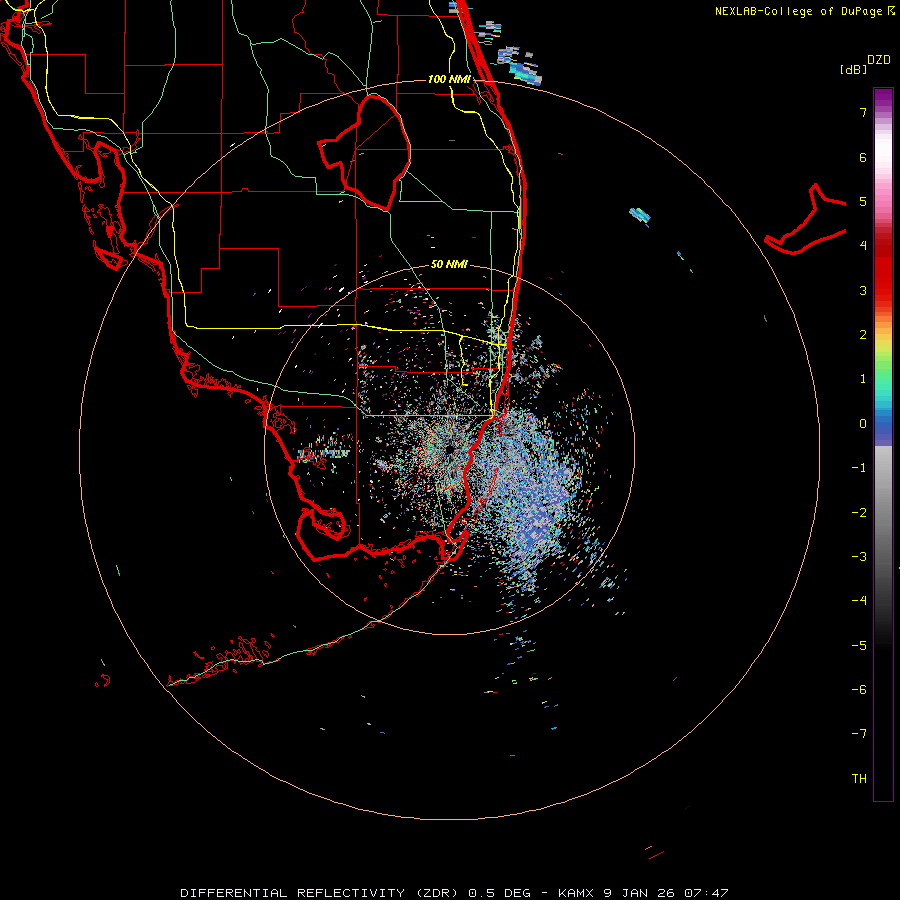Click the -3 value on color scale
Image resolution: width=900 pixels, height=900 pixels.
pyautogui.click(x=859, y=557)
